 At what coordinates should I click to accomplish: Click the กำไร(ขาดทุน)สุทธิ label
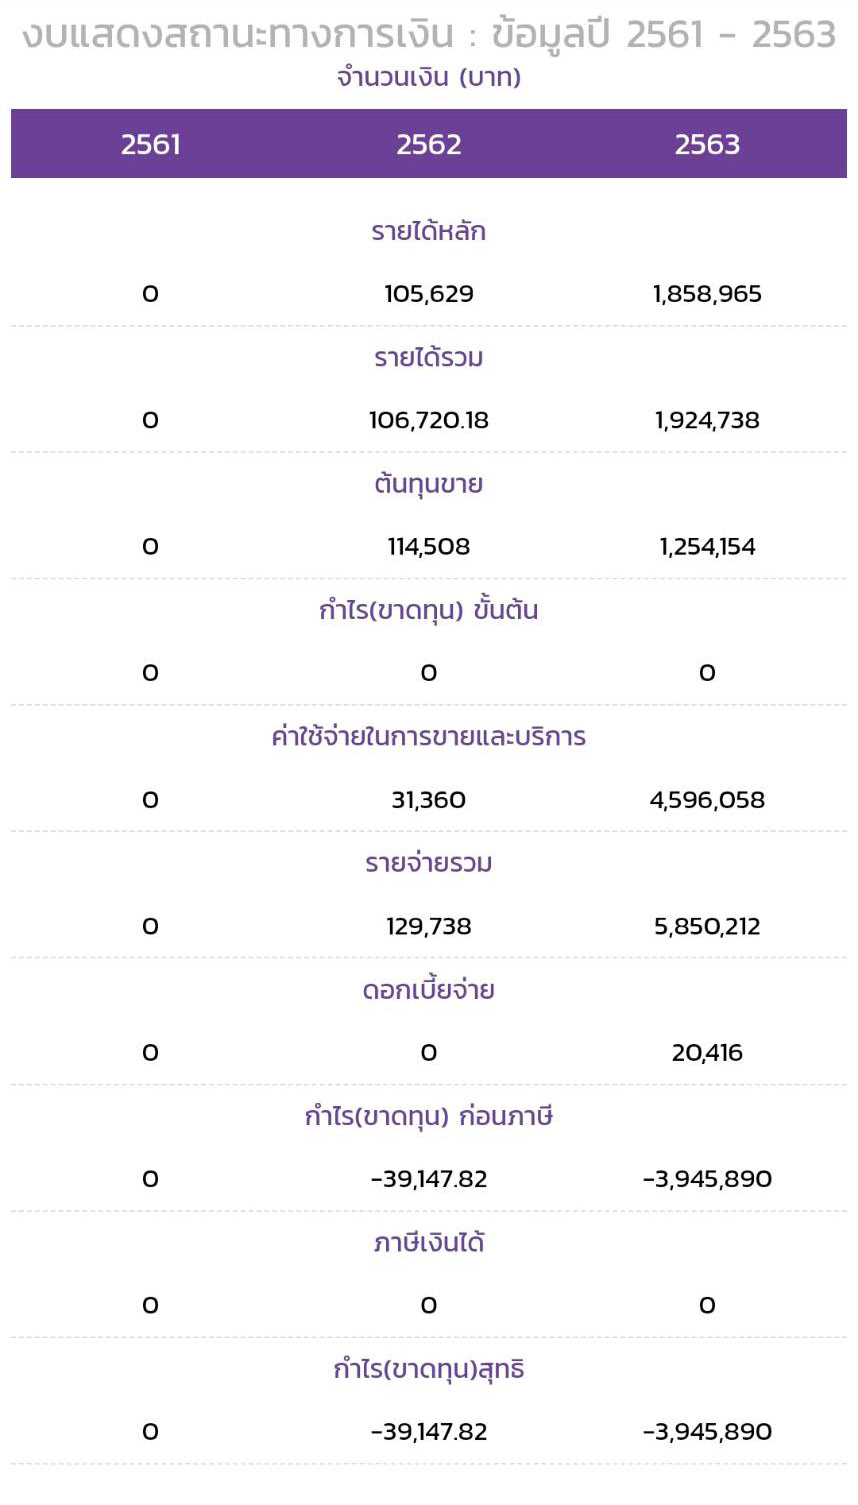(x=429, y=1369)
